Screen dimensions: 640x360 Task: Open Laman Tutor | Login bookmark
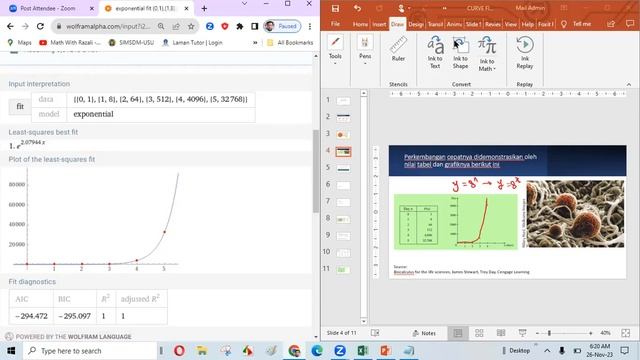click(x=192, y=42)
